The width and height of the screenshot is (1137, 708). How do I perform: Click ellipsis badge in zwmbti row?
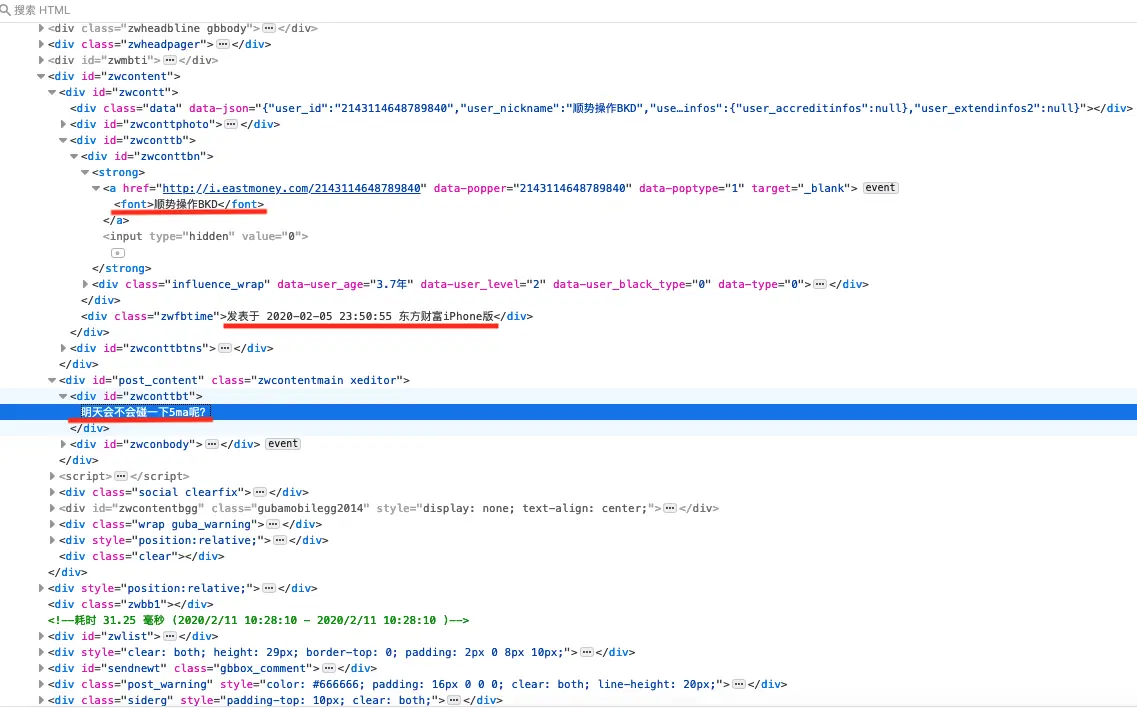170,60
